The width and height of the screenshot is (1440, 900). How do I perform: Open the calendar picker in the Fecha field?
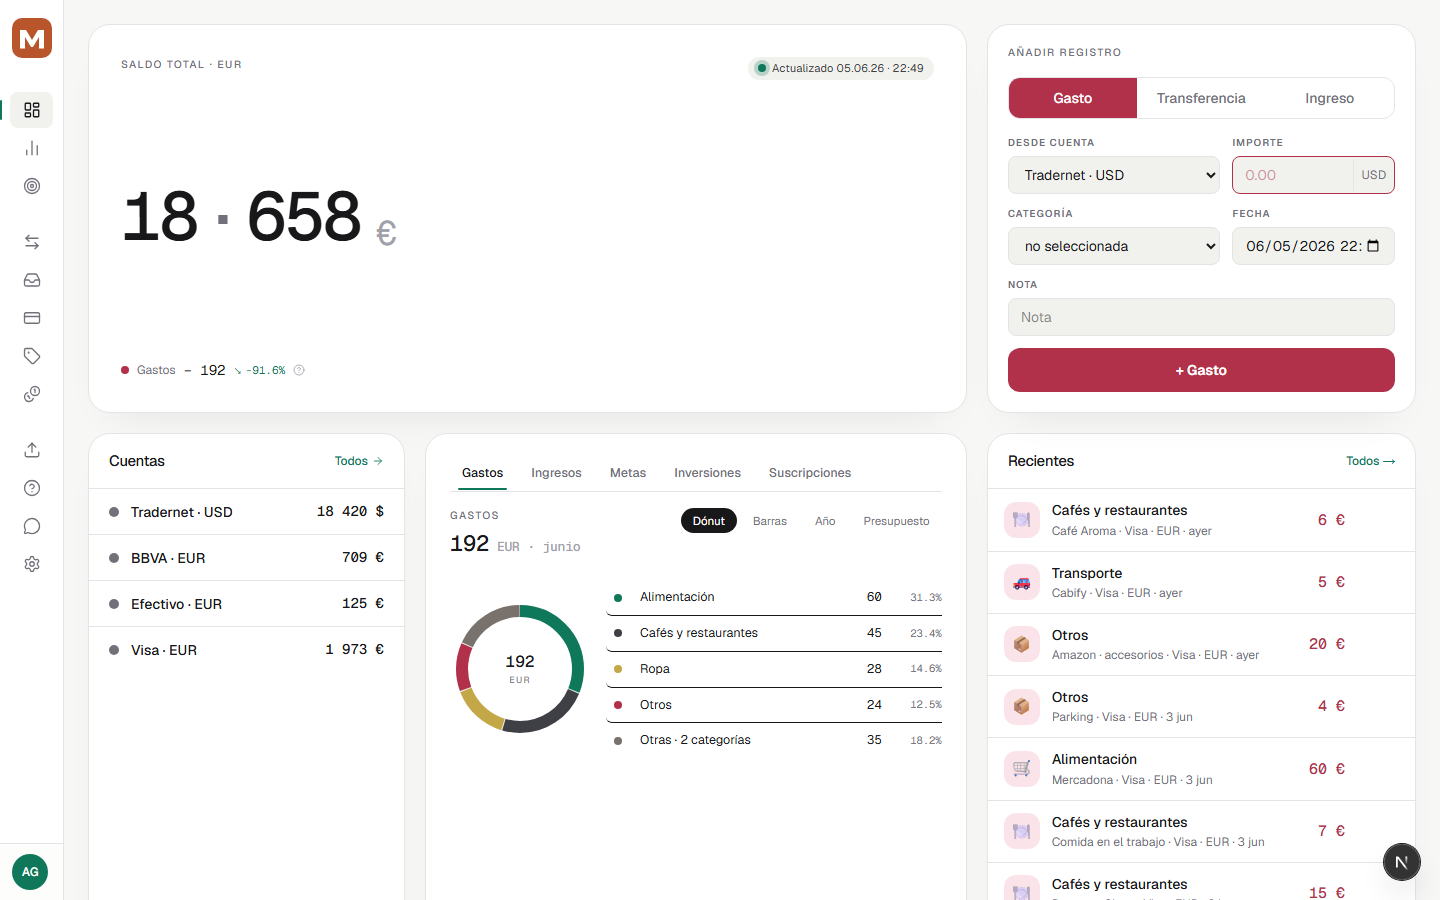(x=1373, y=246)
